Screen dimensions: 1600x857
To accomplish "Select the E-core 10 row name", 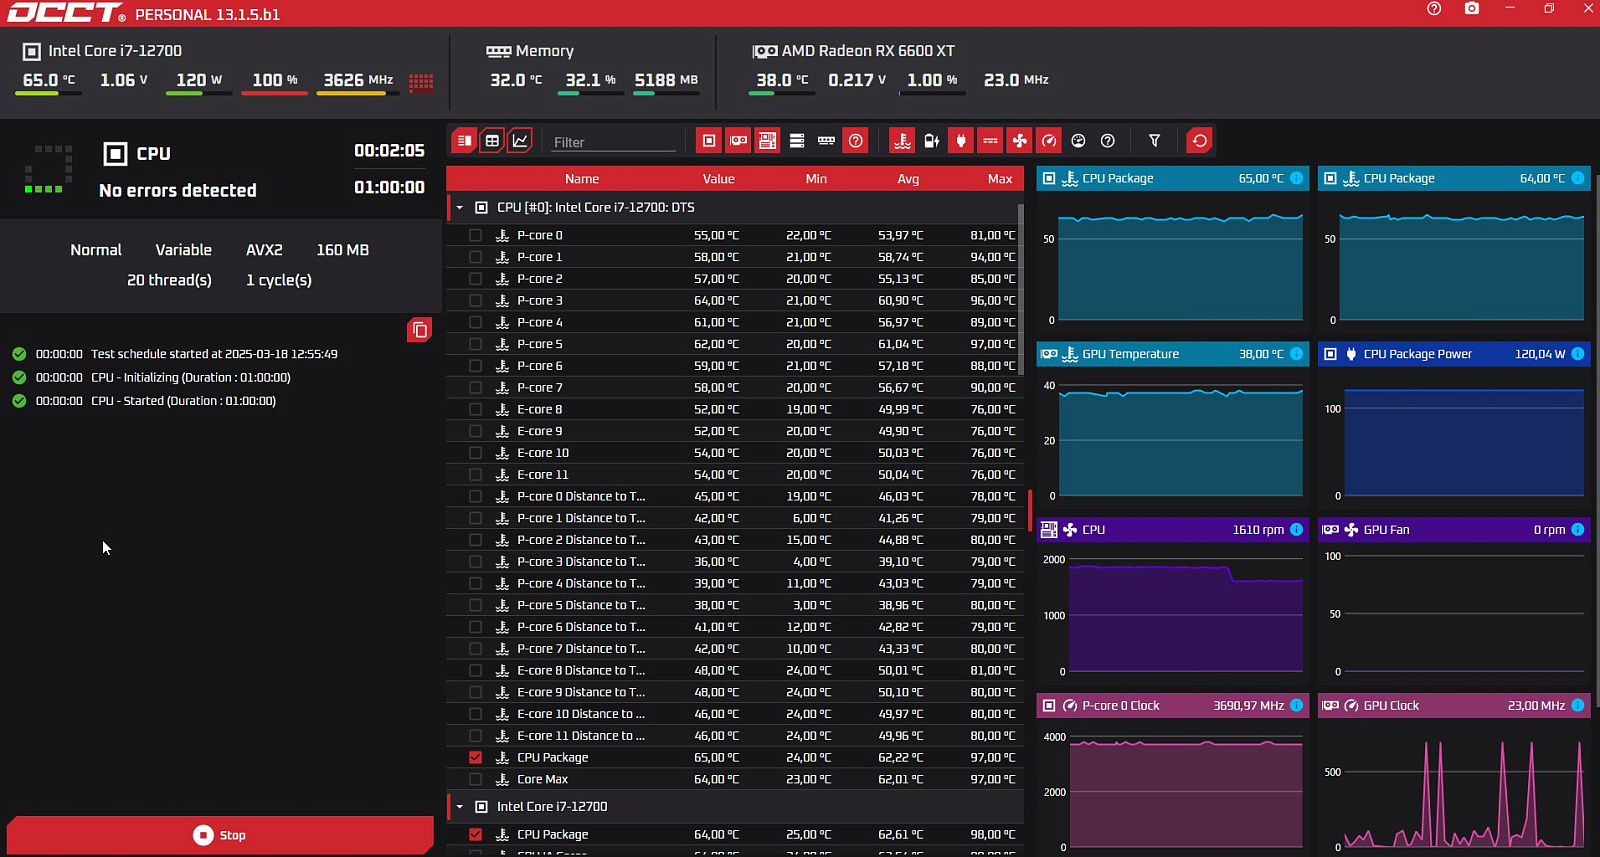I will coord(543,453).
